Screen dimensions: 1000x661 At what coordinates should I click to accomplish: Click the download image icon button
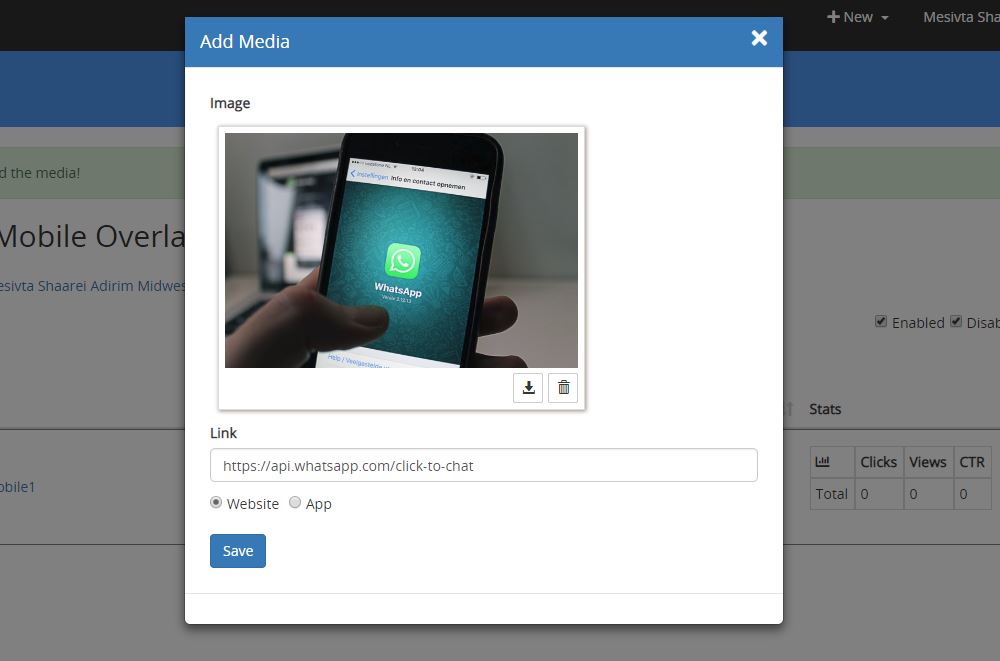528,388
